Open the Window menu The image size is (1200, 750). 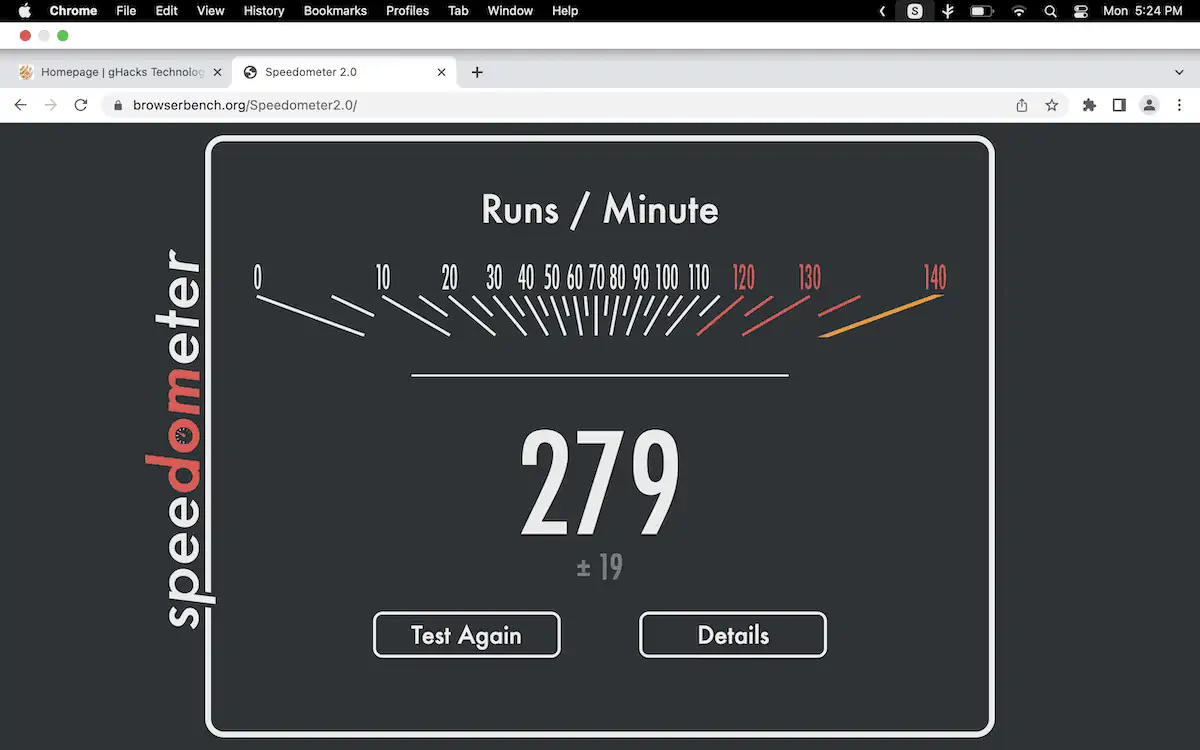(510, 11)
